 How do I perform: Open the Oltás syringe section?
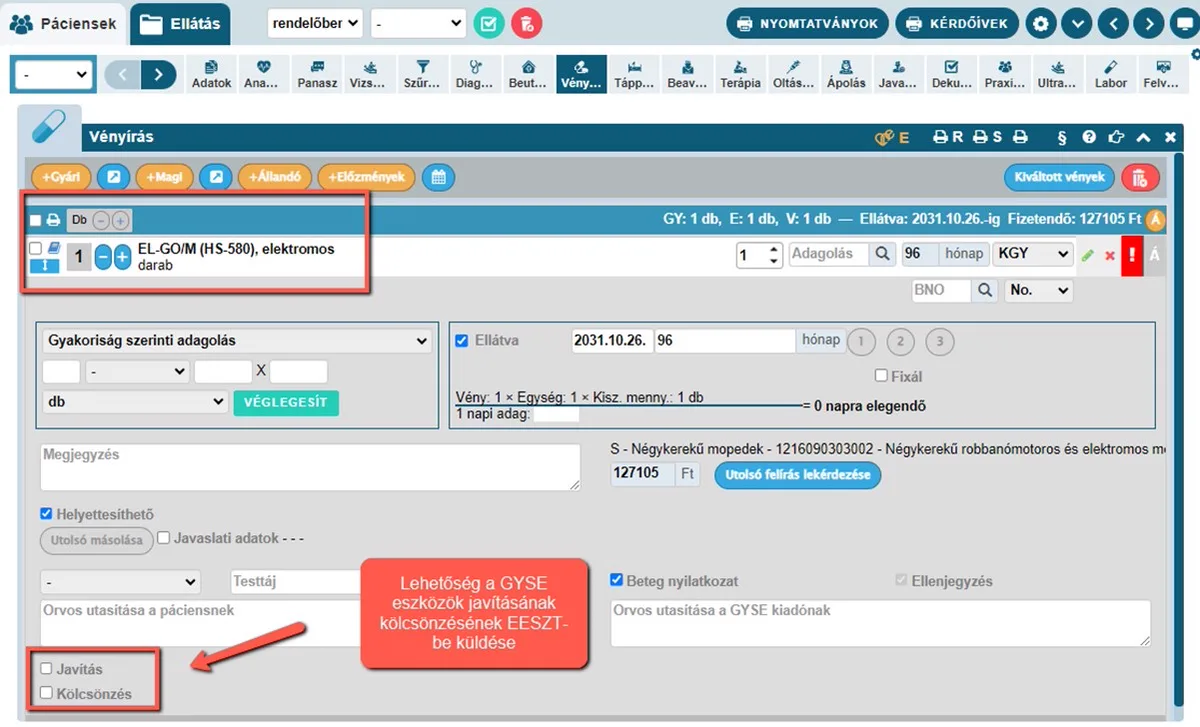[793, 74]
